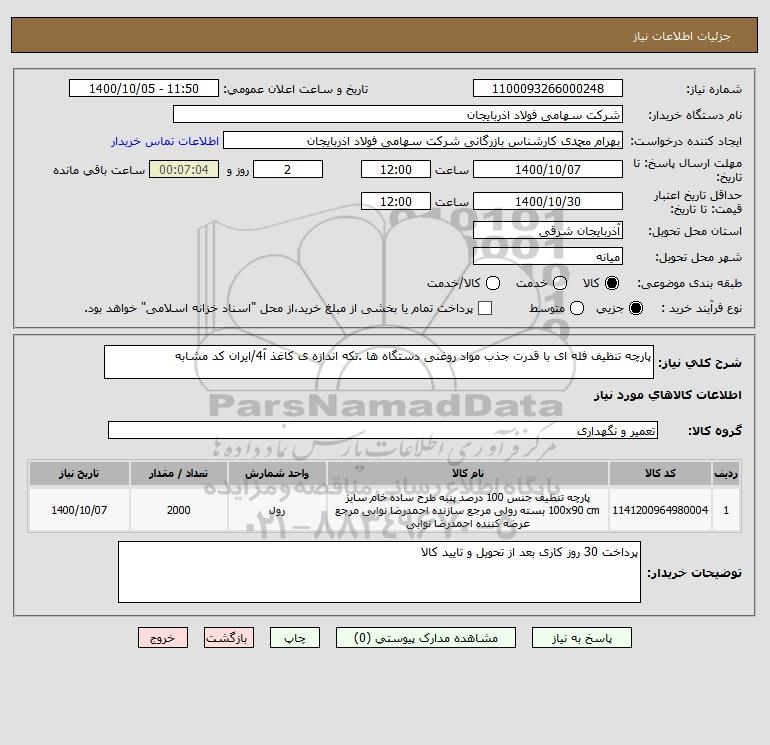Click the requester field بهرام مجدی کارشناس بازرگانی
Viewport: 770px width, 745px height.
[x=423, y=141]
